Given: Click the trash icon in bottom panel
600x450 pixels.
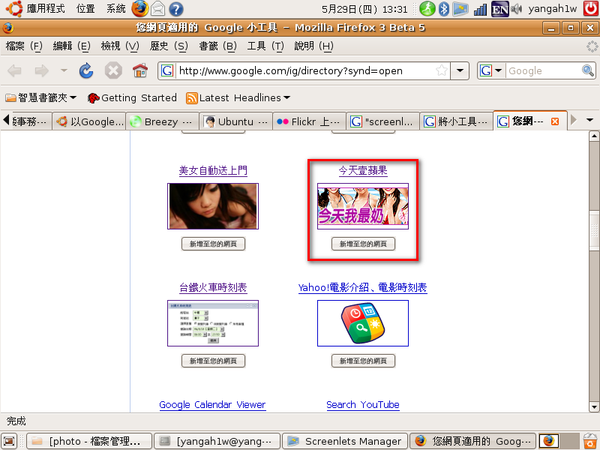Looking at the screenshot, I should pyautogui.click(x=591, y=441).
